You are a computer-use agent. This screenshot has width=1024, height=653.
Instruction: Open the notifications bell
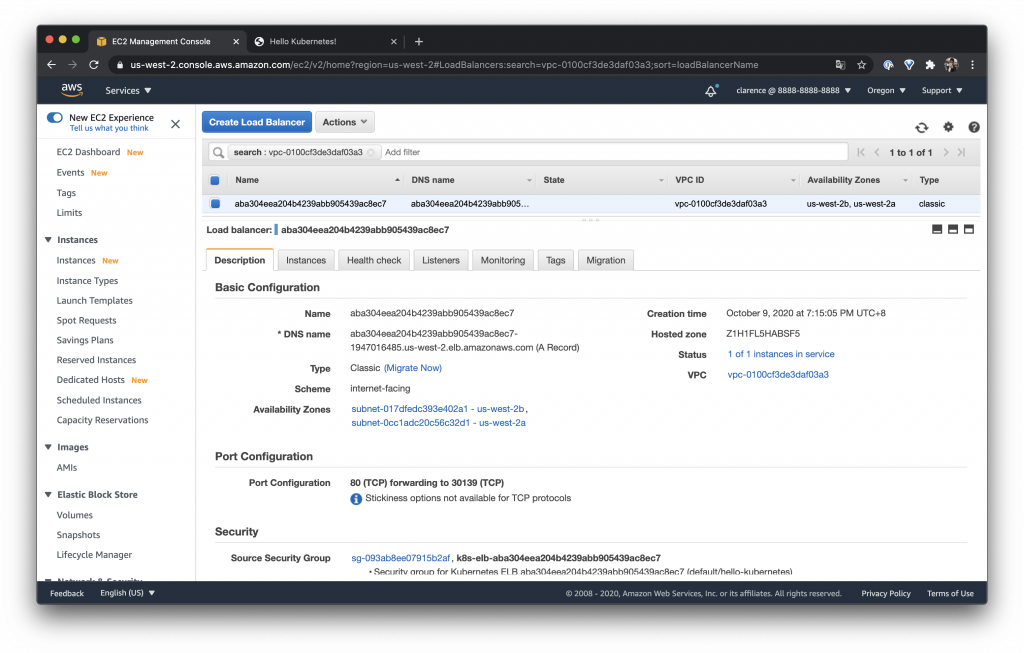point(711,91)
